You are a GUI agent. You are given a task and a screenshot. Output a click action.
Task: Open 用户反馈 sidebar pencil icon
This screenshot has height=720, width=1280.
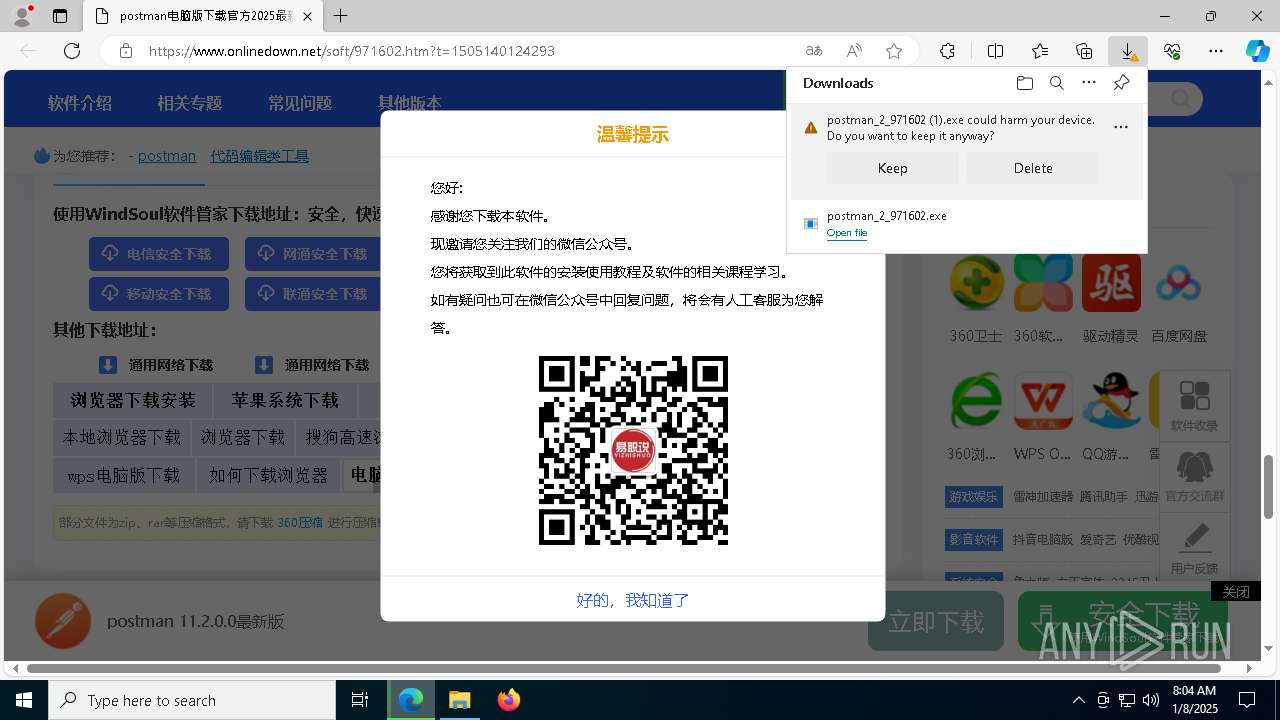point(1195,546)
